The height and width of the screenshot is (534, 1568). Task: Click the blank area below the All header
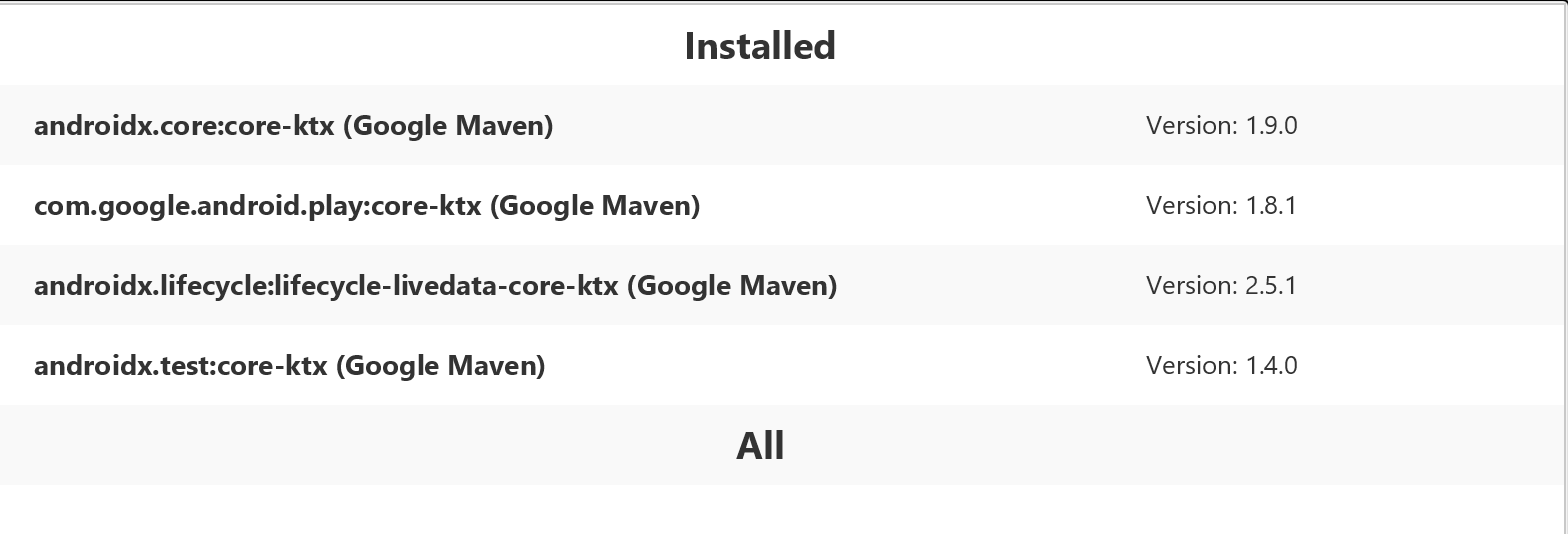(760, 510)
